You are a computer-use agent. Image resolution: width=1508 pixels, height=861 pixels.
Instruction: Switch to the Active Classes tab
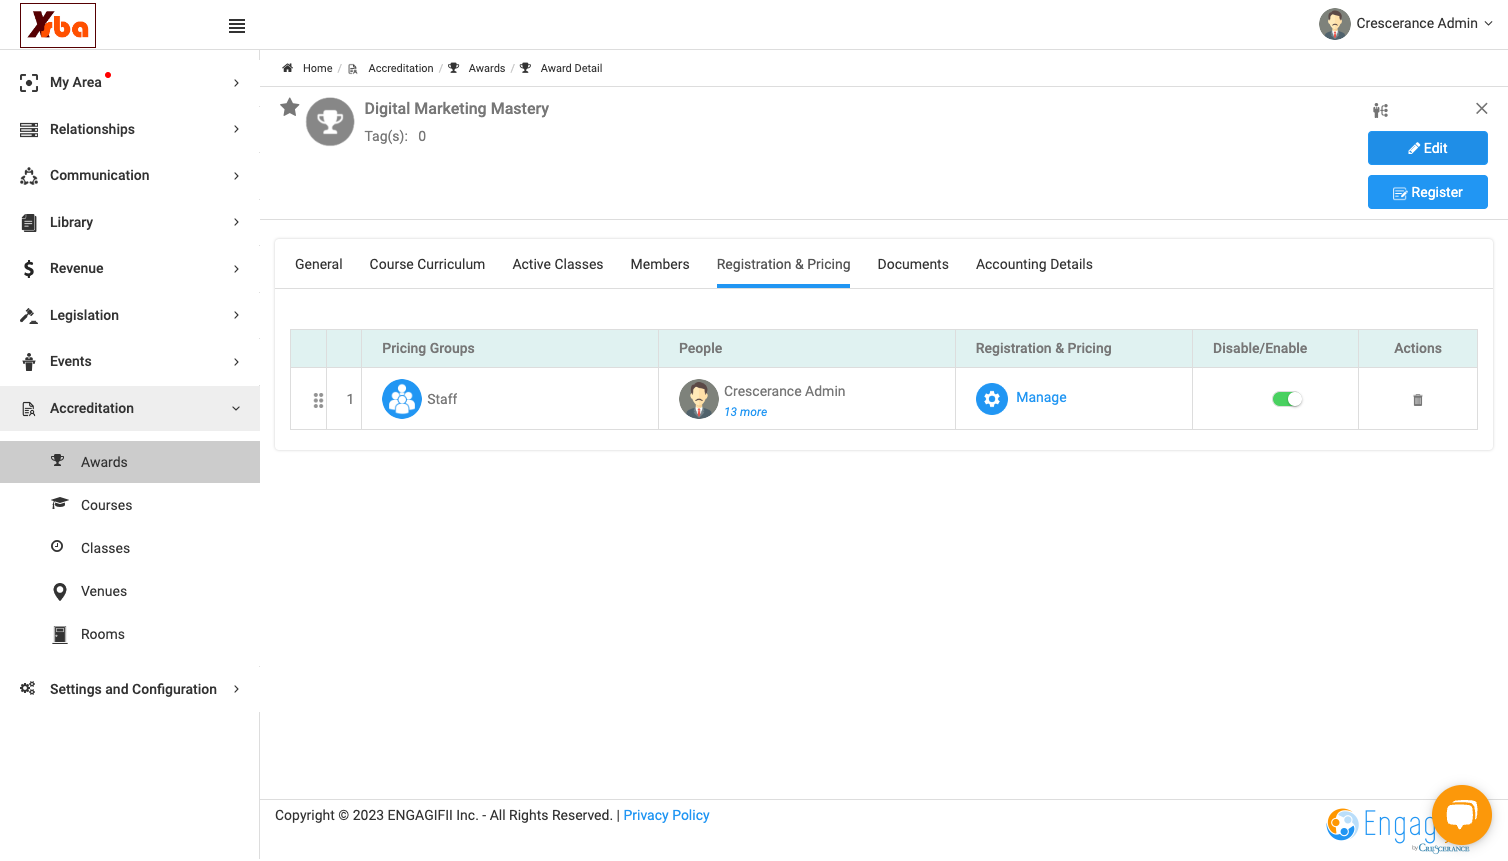tap(558, 264)
